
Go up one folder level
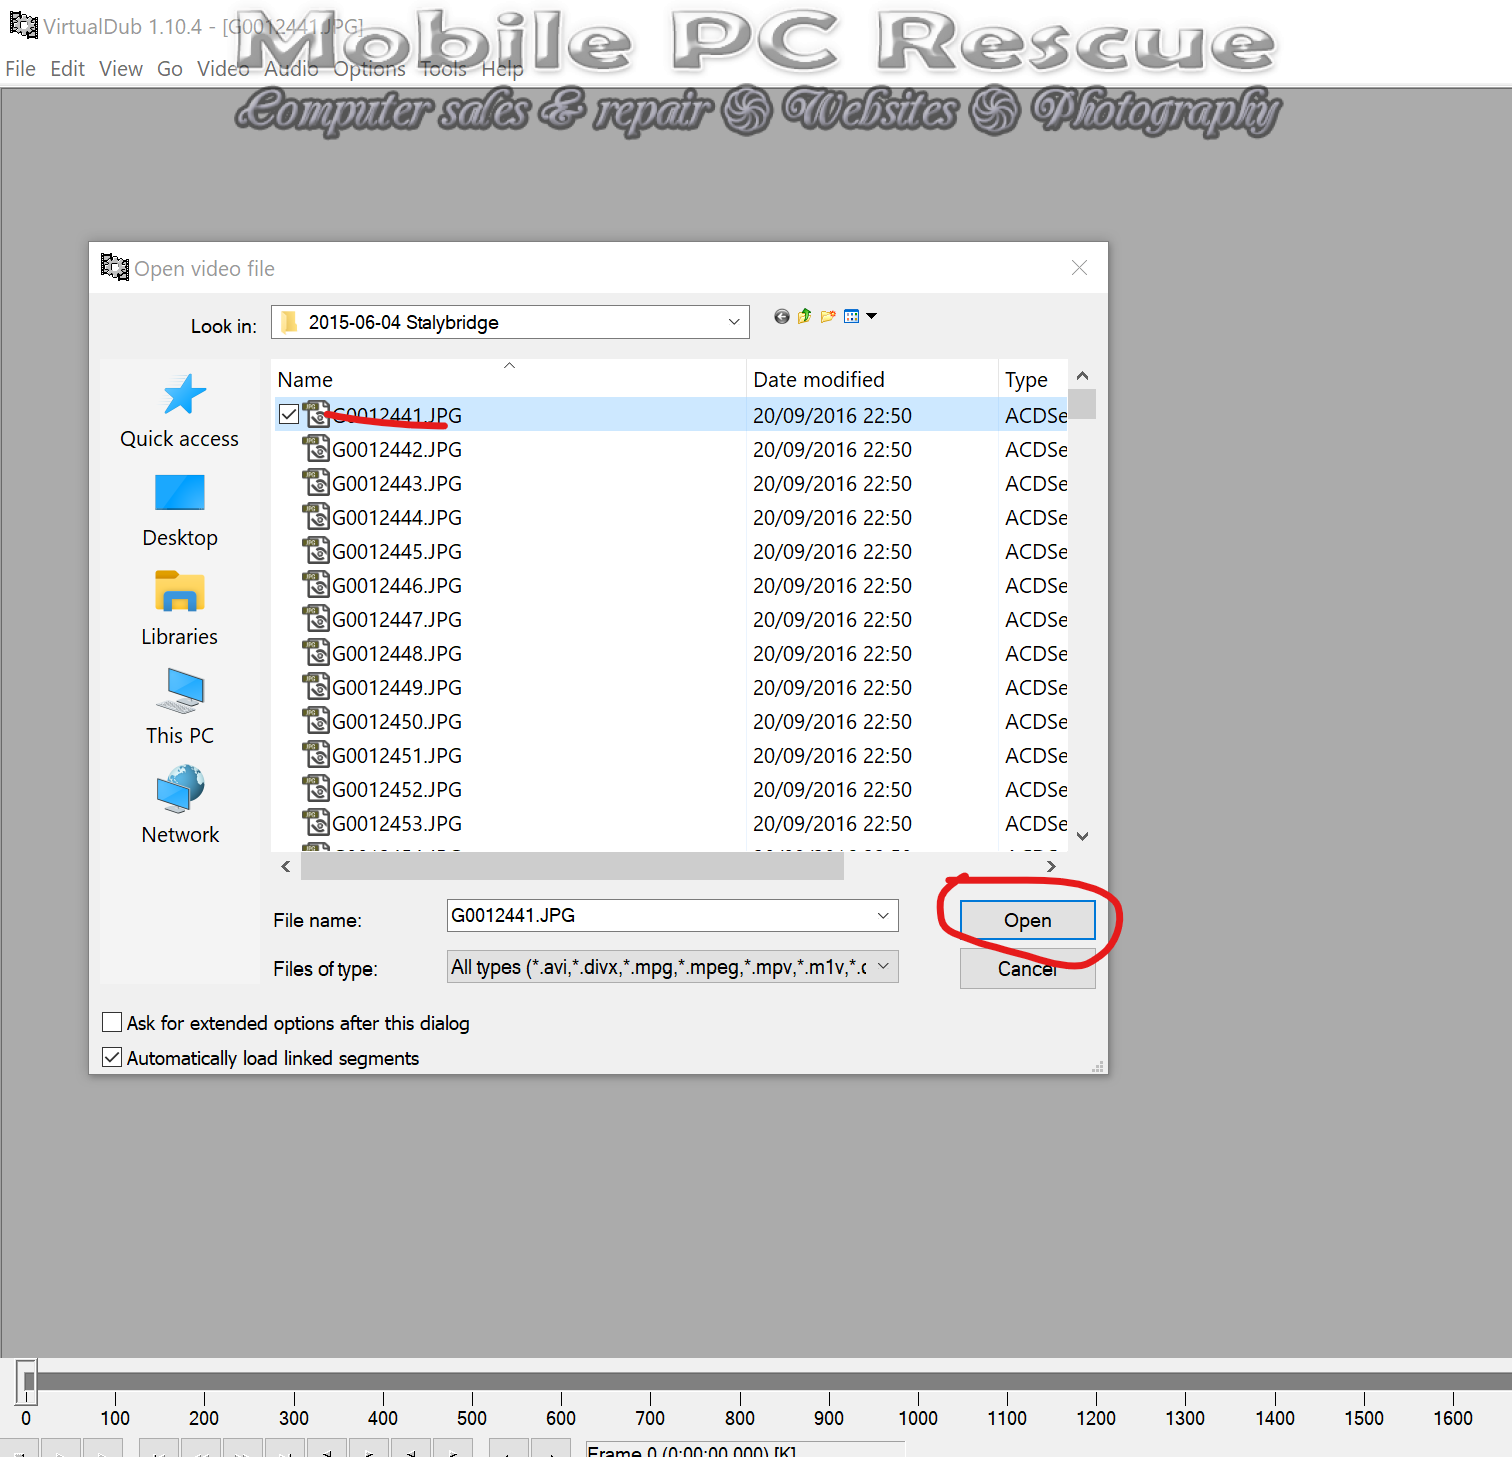(804, 317)
